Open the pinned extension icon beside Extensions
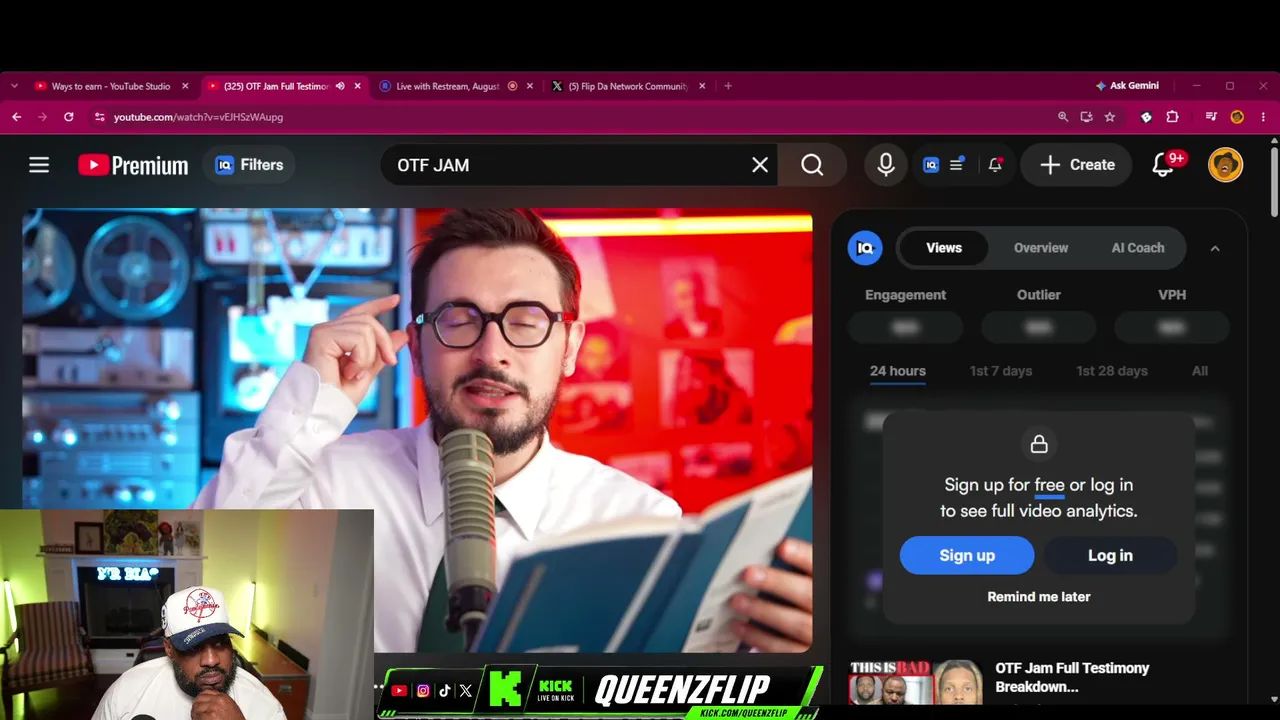 (x=1147, y=117)
